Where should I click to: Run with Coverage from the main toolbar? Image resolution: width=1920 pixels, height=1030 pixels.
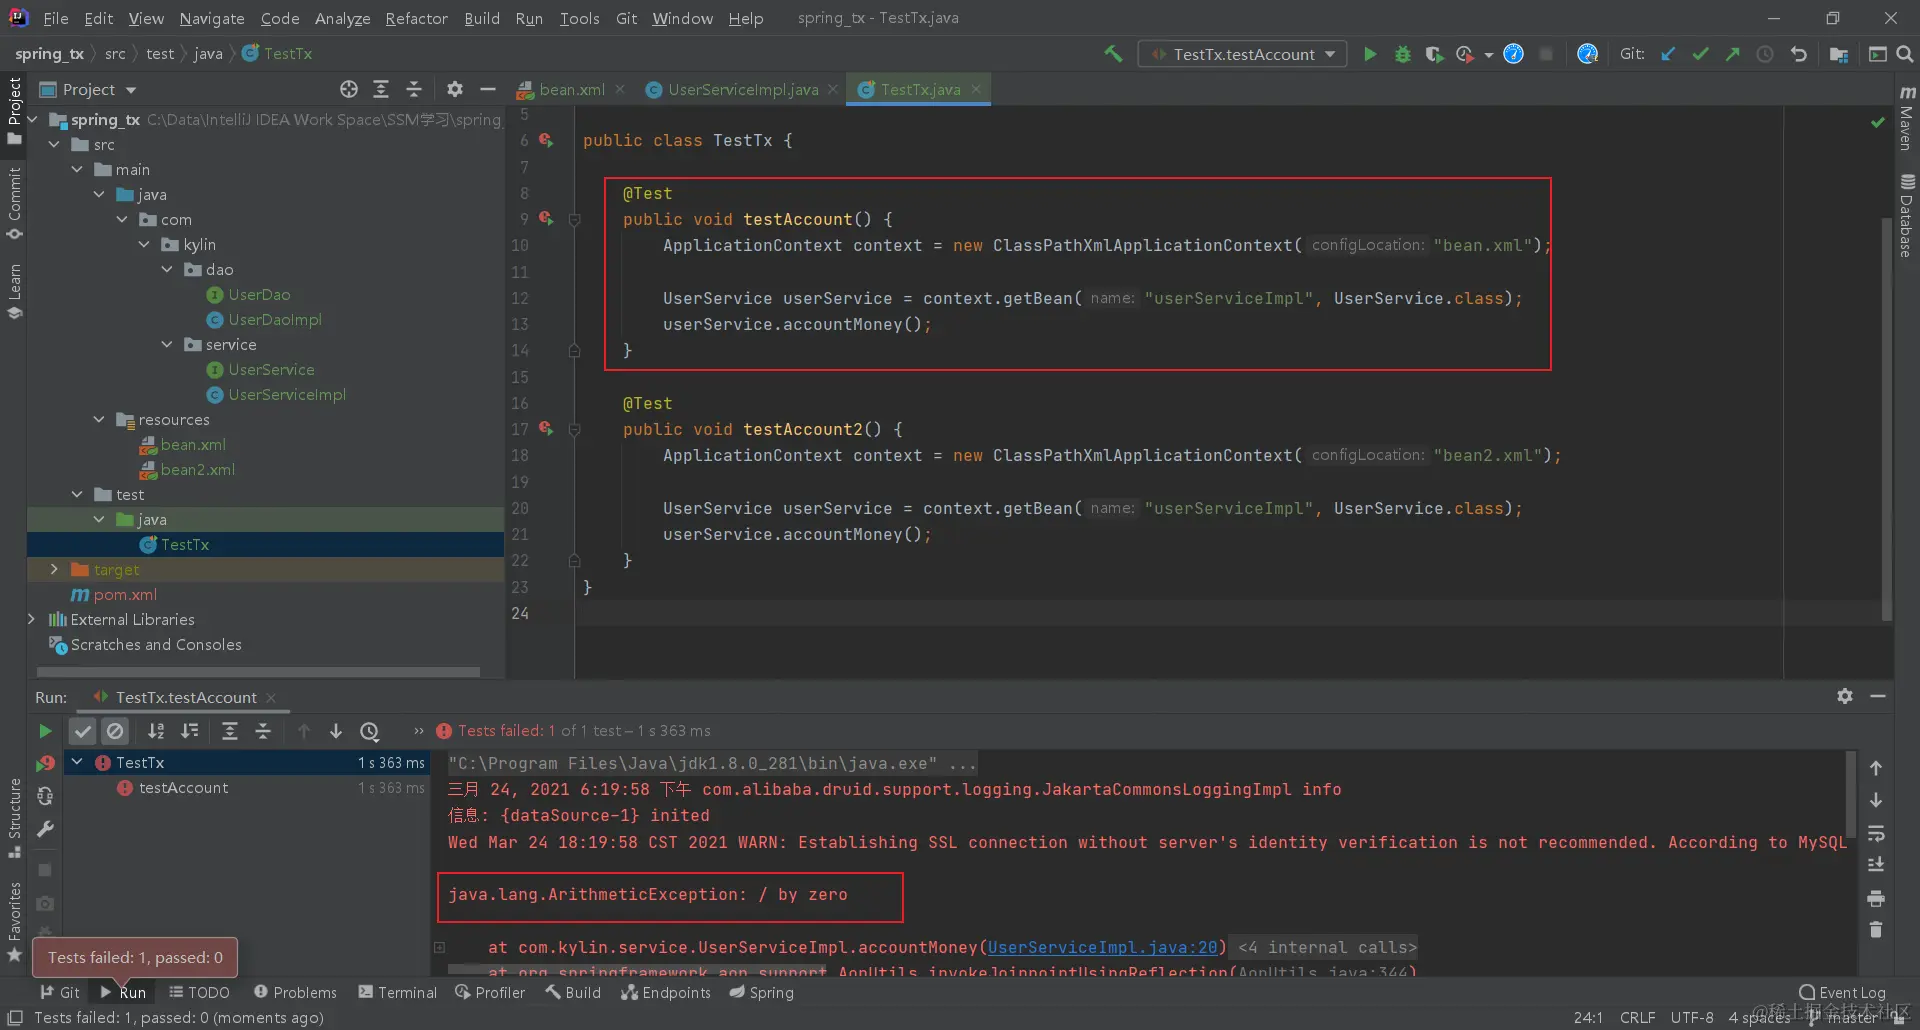[x=1434, y=54]
